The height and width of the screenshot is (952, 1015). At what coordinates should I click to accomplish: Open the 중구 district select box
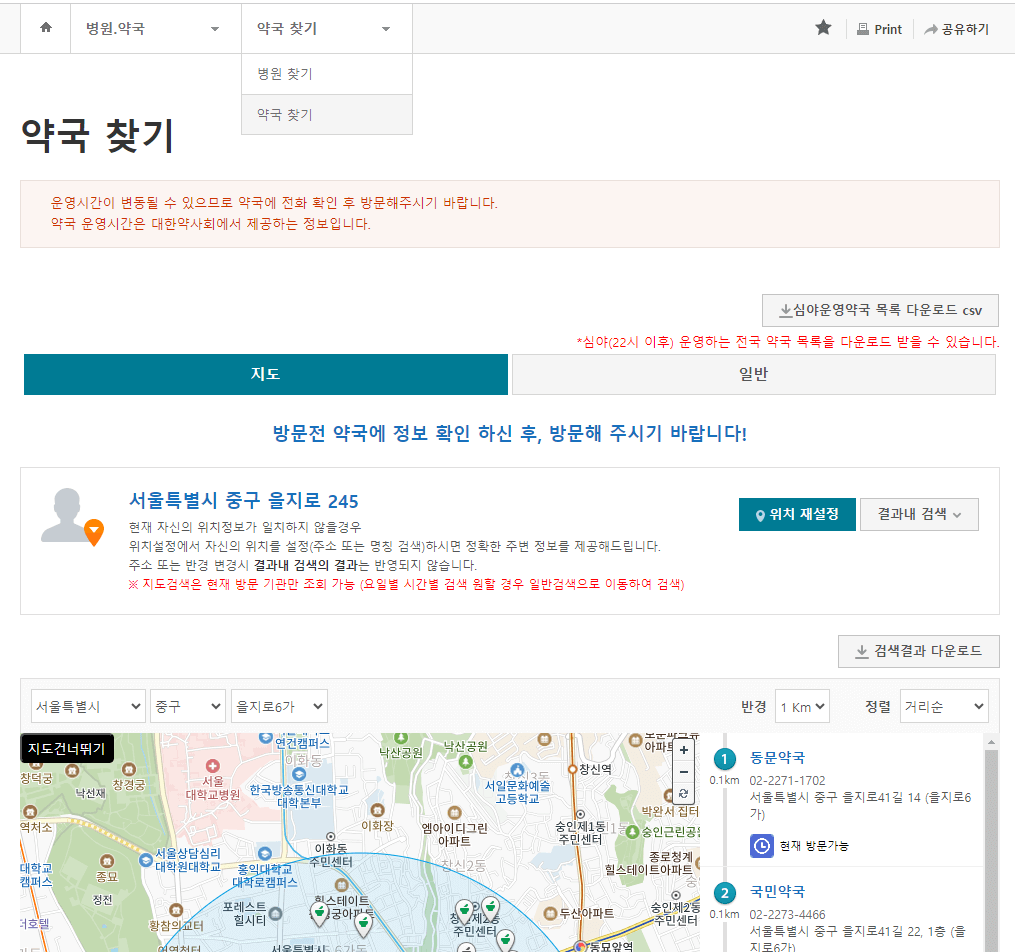pos(188,706)
